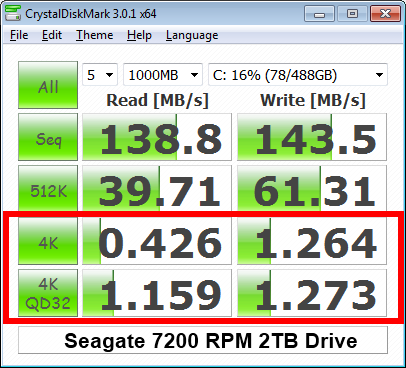Image resolution: width=406 pixels, height=368 pixels.
Task: Minimize the CrystalDiskMark window
Action: [x=319, y=14]
